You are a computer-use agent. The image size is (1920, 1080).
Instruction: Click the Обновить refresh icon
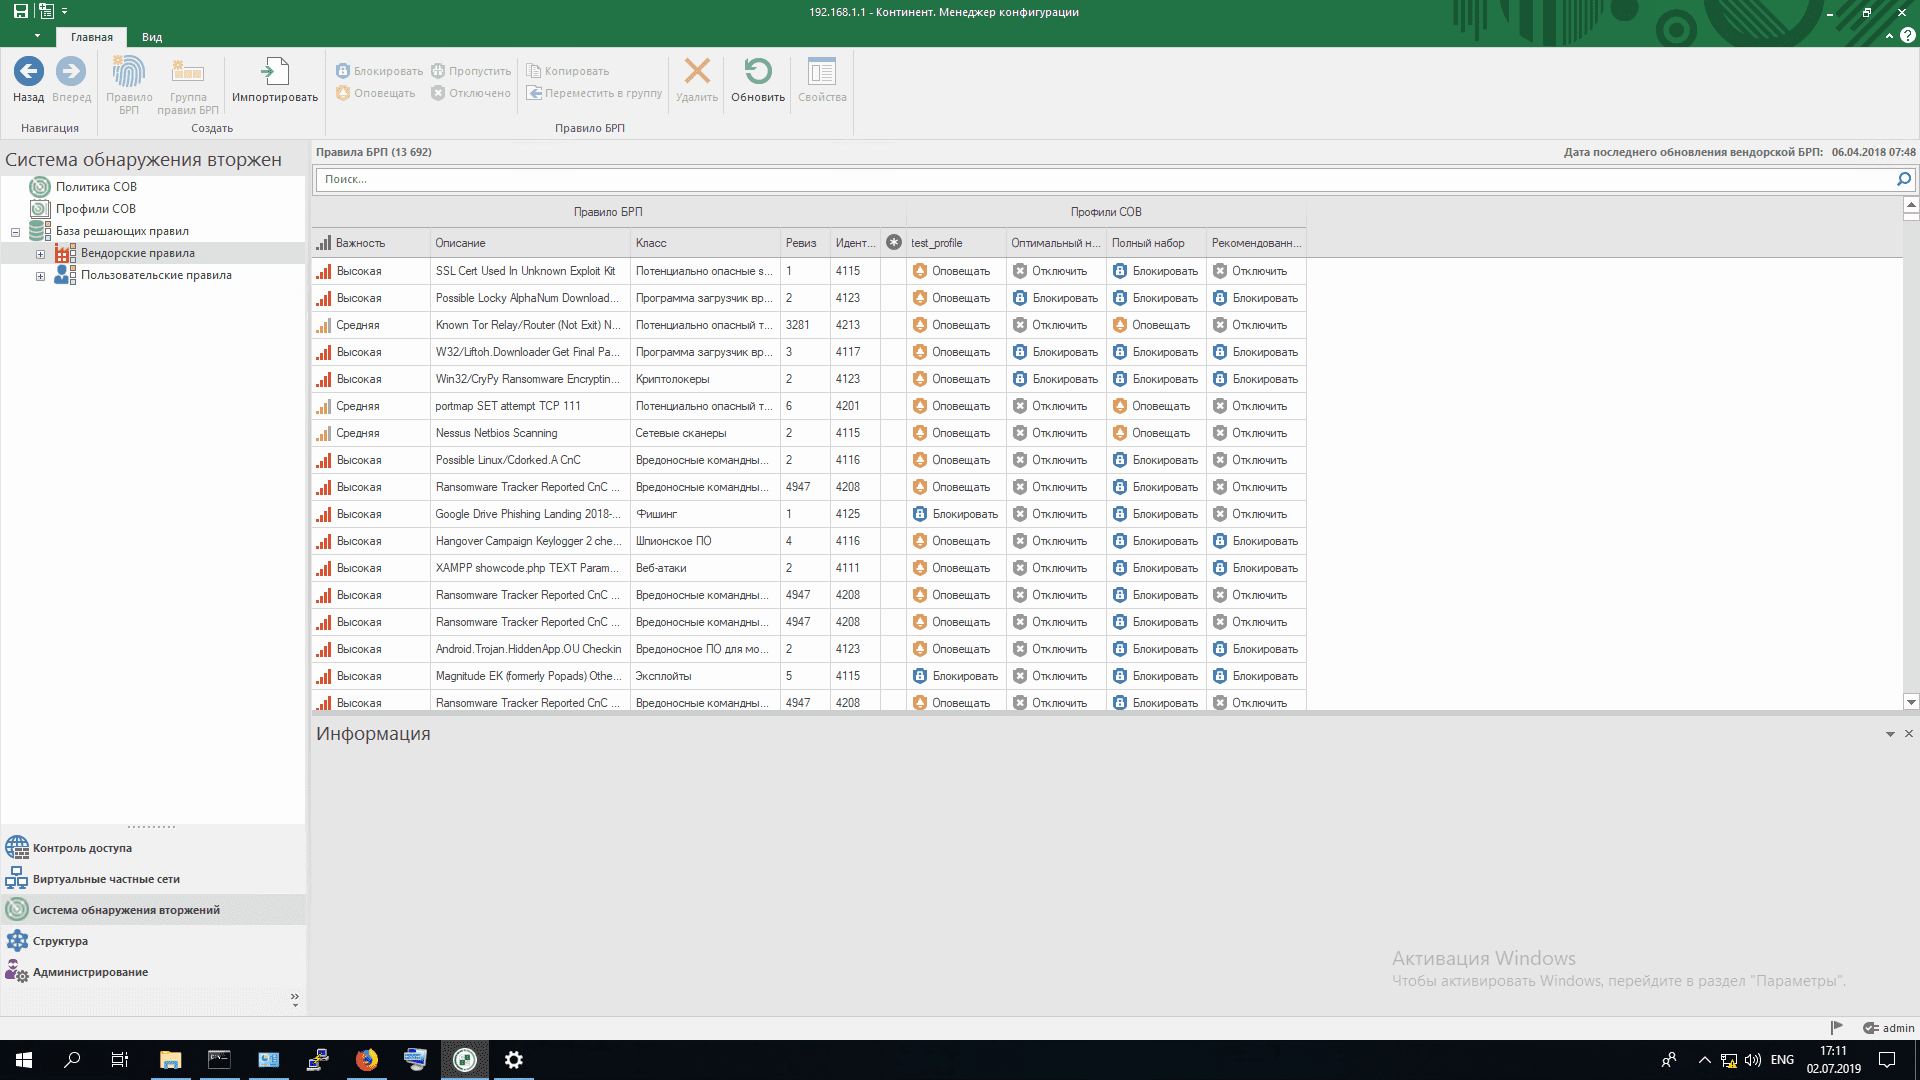757,73
